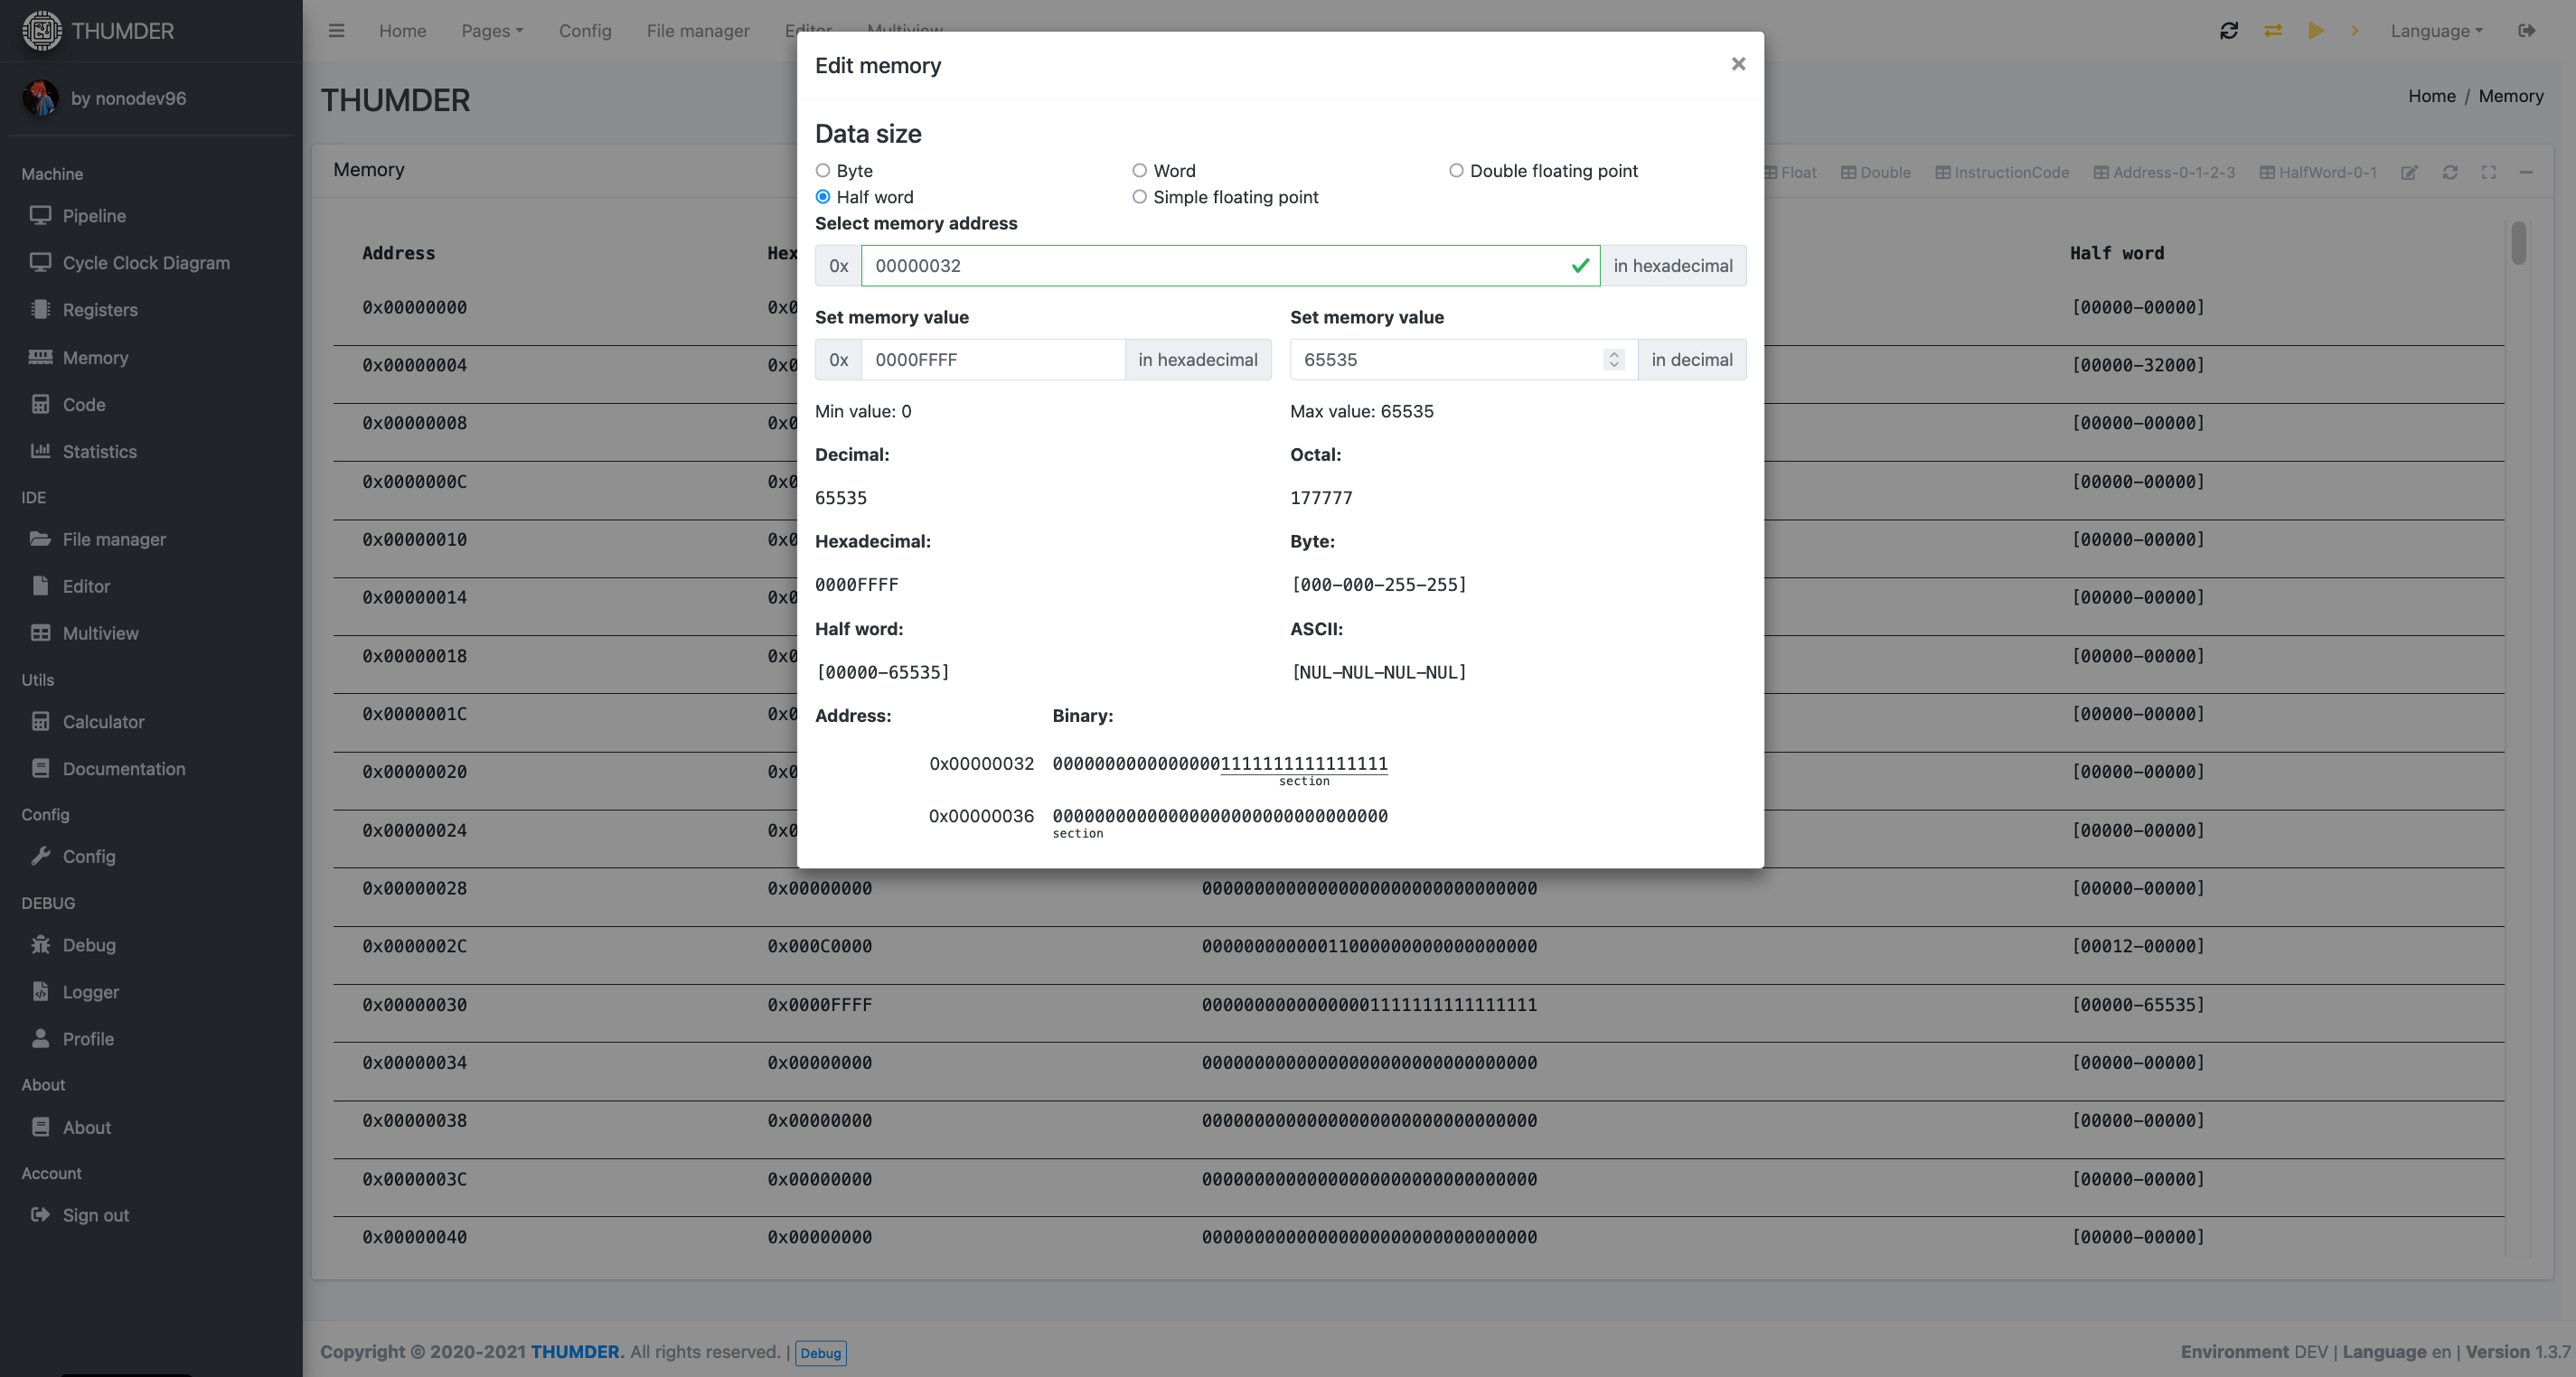The width and height of the screenshot is (2576, 1377).
Task: Open Editor file icon in sidebar
Action: click(x=40, y=586)
